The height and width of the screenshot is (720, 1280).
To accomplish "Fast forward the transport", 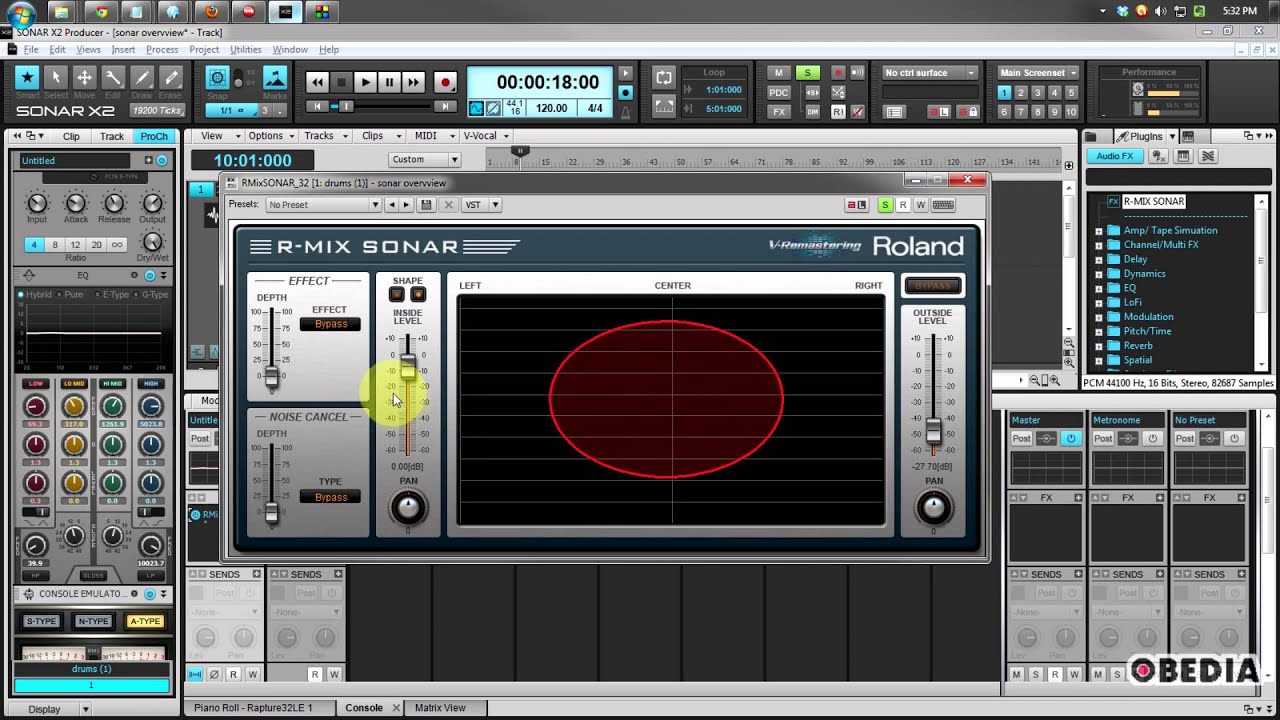I will coord(413,83).
